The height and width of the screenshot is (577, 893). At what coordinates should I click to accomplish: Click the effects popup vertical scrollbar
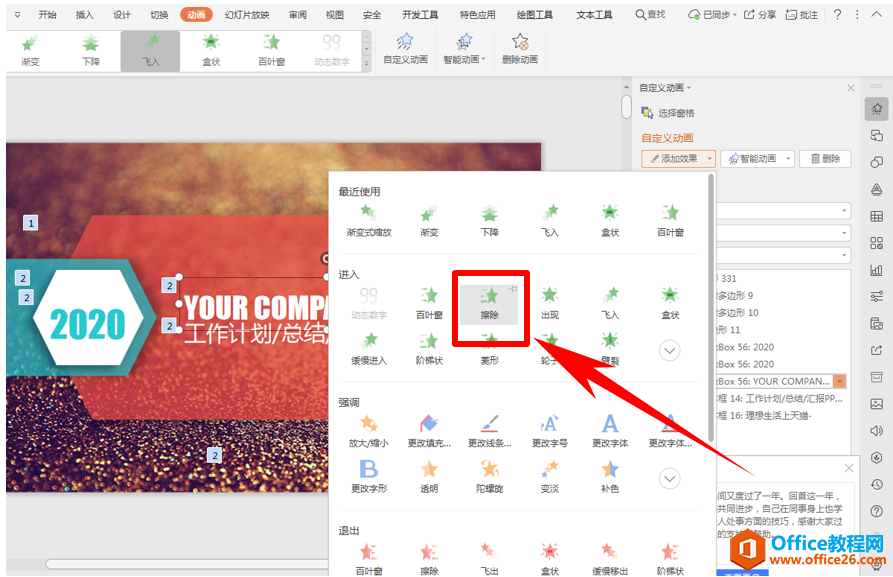tap(711, 308)
